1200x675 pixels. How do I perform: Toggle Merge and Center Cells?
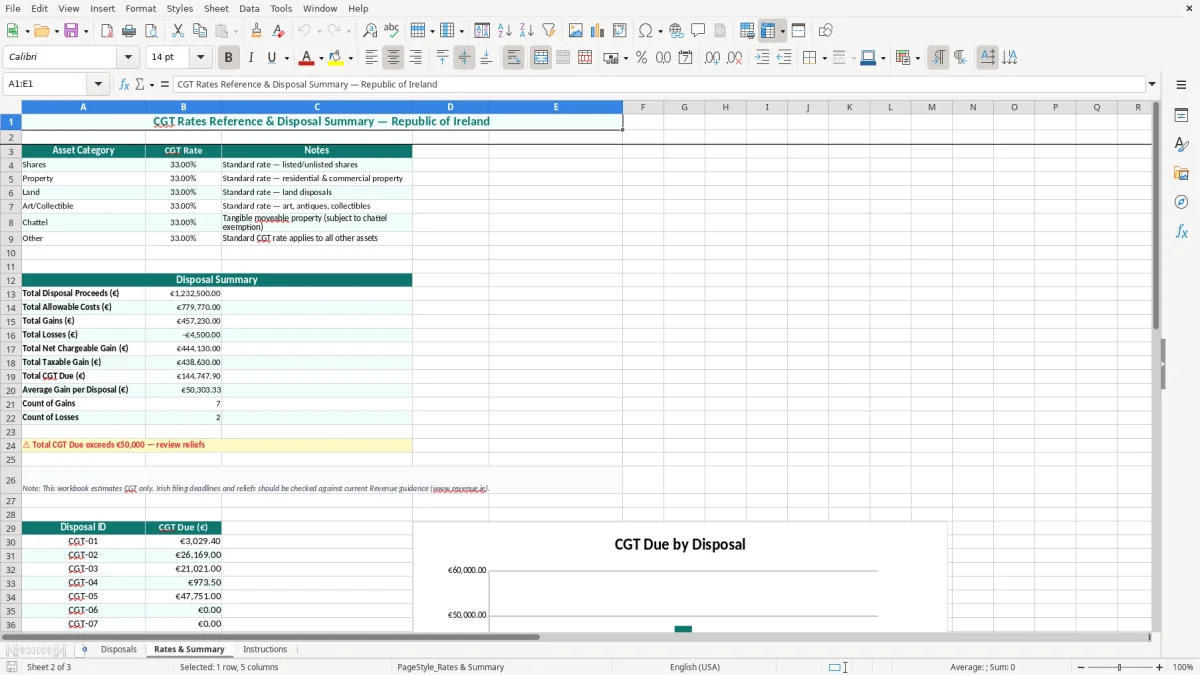[x=541, y=58]
